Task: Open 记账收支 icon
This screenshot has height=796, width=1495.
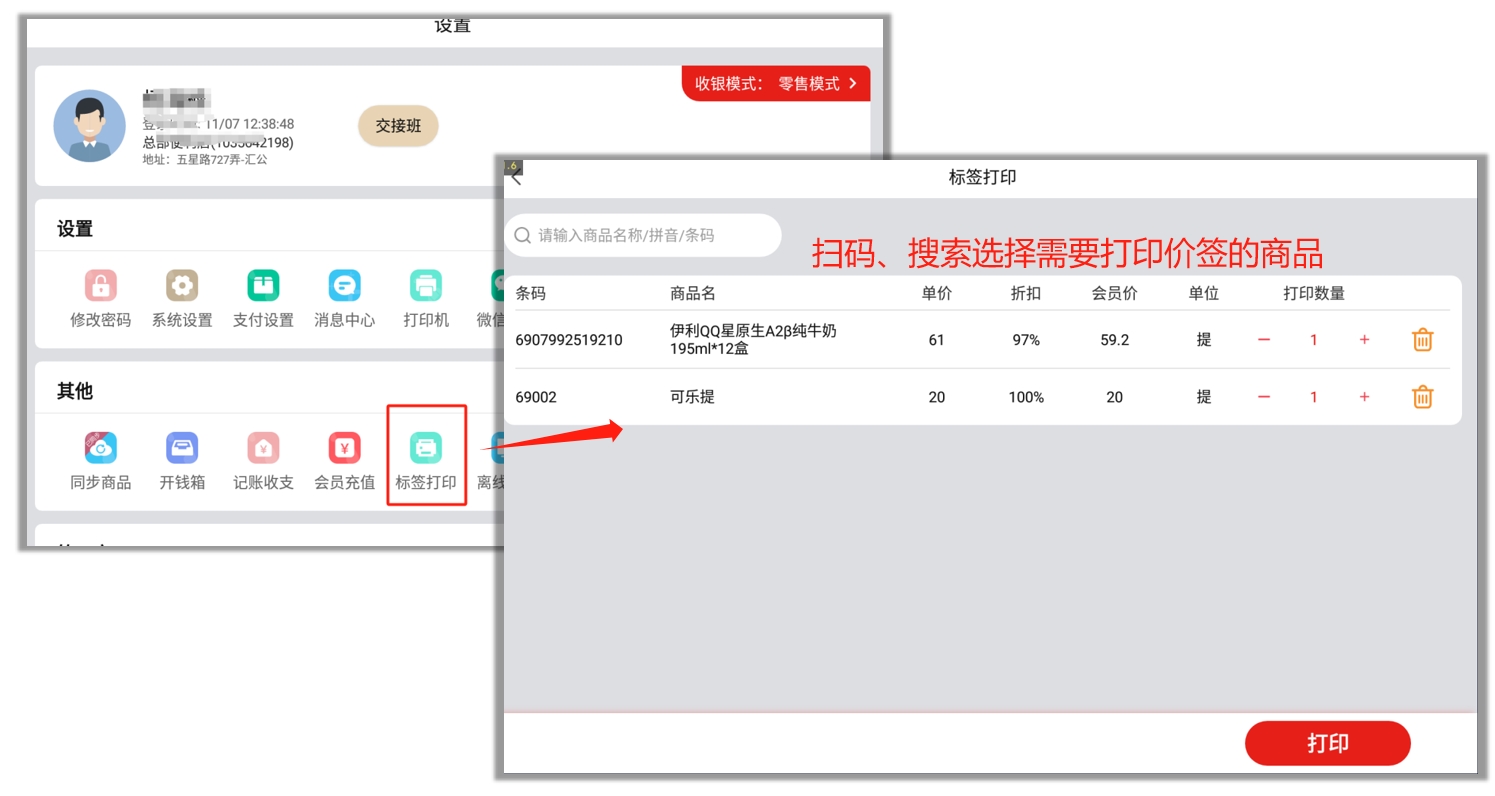Action: 263,449
